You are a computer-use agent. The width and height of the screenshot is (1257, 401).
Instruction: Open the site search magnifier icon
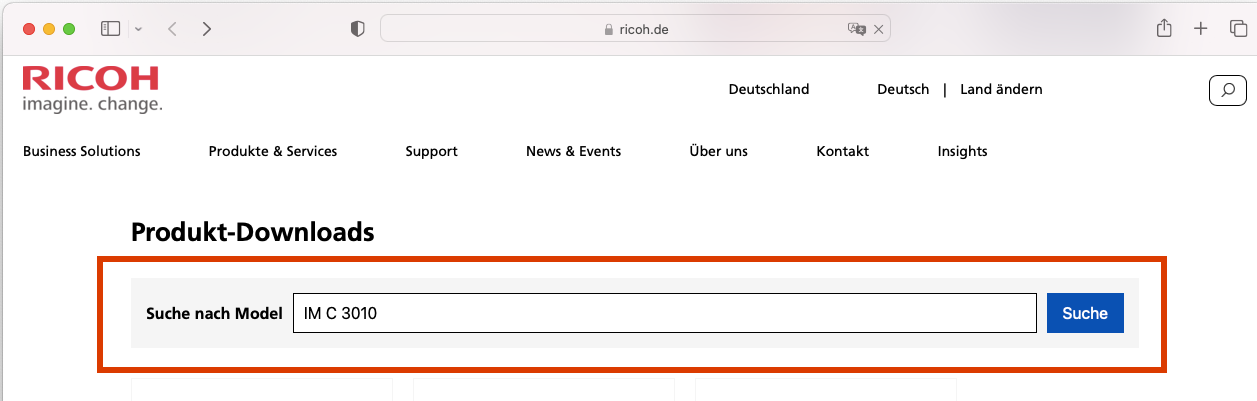click(x=1228, y=90)
